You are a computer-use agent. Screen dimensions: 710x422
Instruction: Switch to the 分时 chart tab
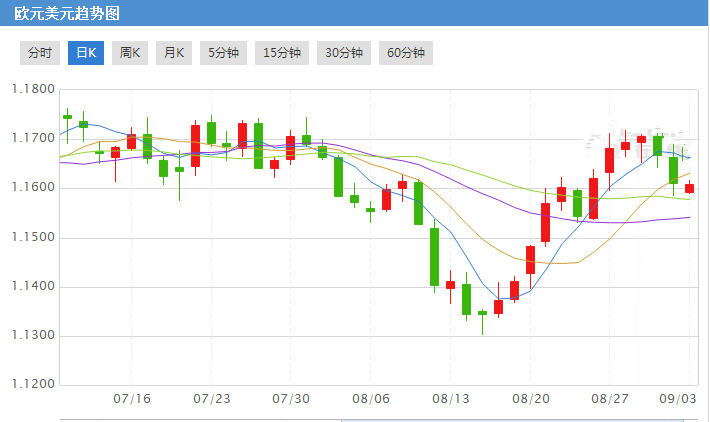(39, 53)
